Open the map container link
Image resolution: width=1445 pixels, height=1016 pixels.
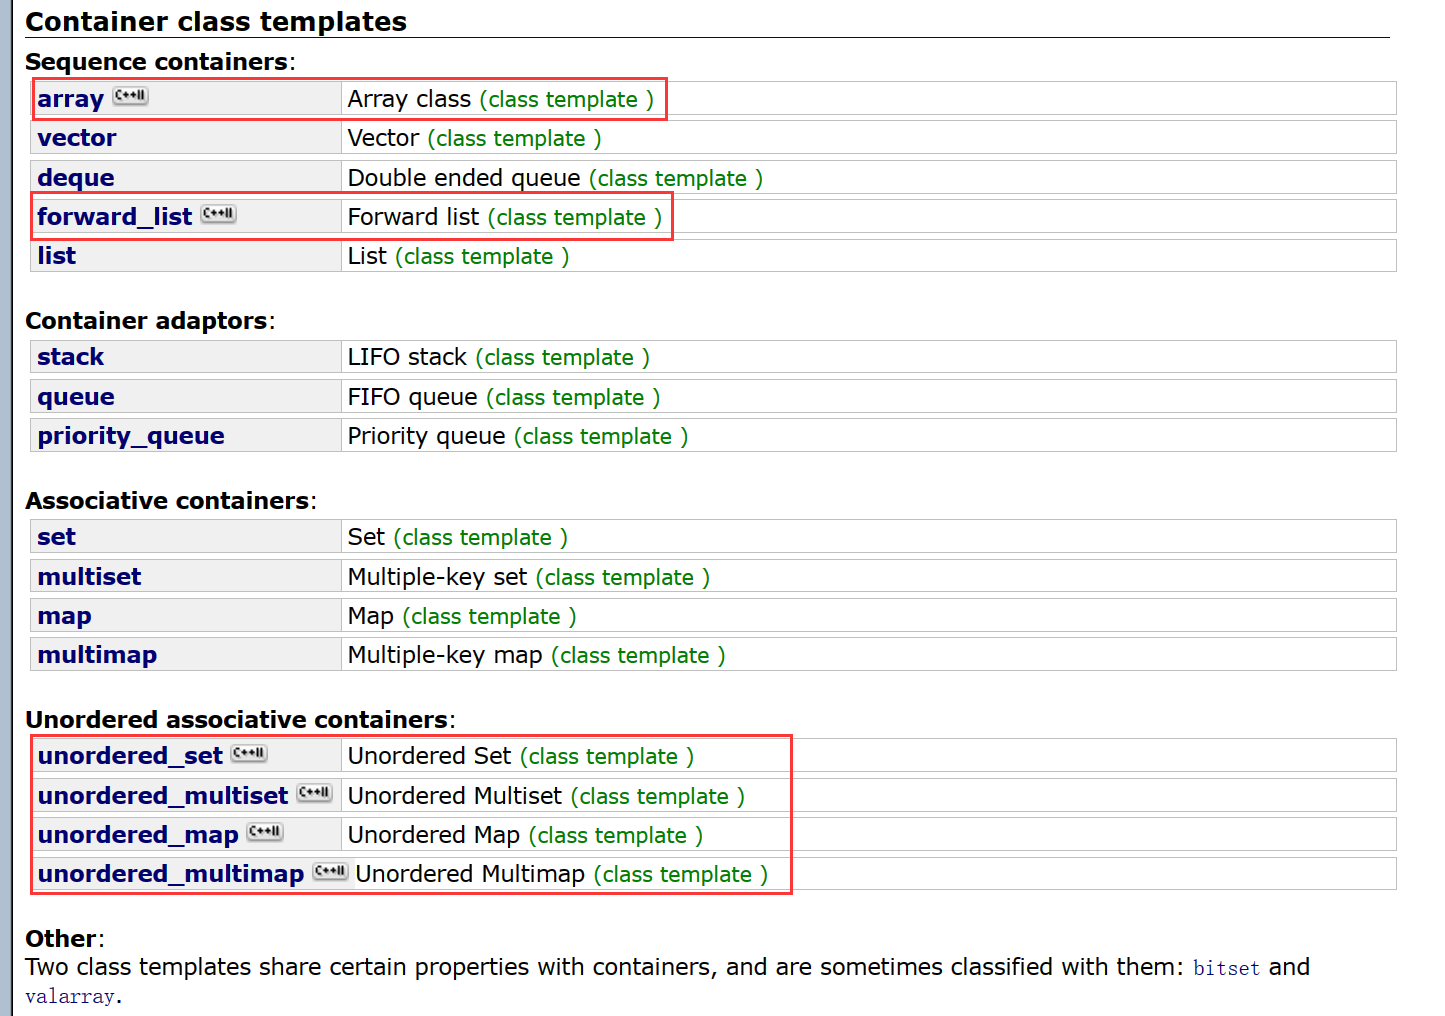pyautogui.click(x=65, y=616)
